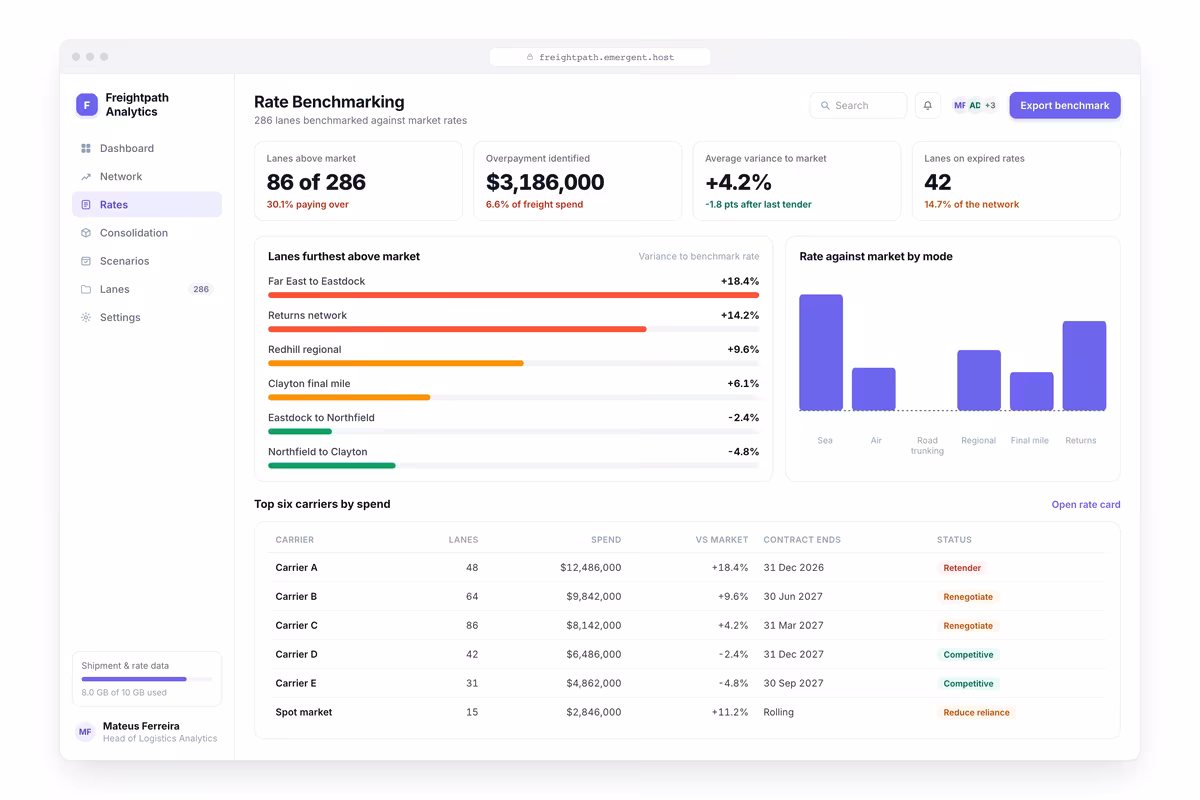The height and width of the screenshot is (800, 1200).
Task: Click the VS MARKET column header
Action: (722, 540)
